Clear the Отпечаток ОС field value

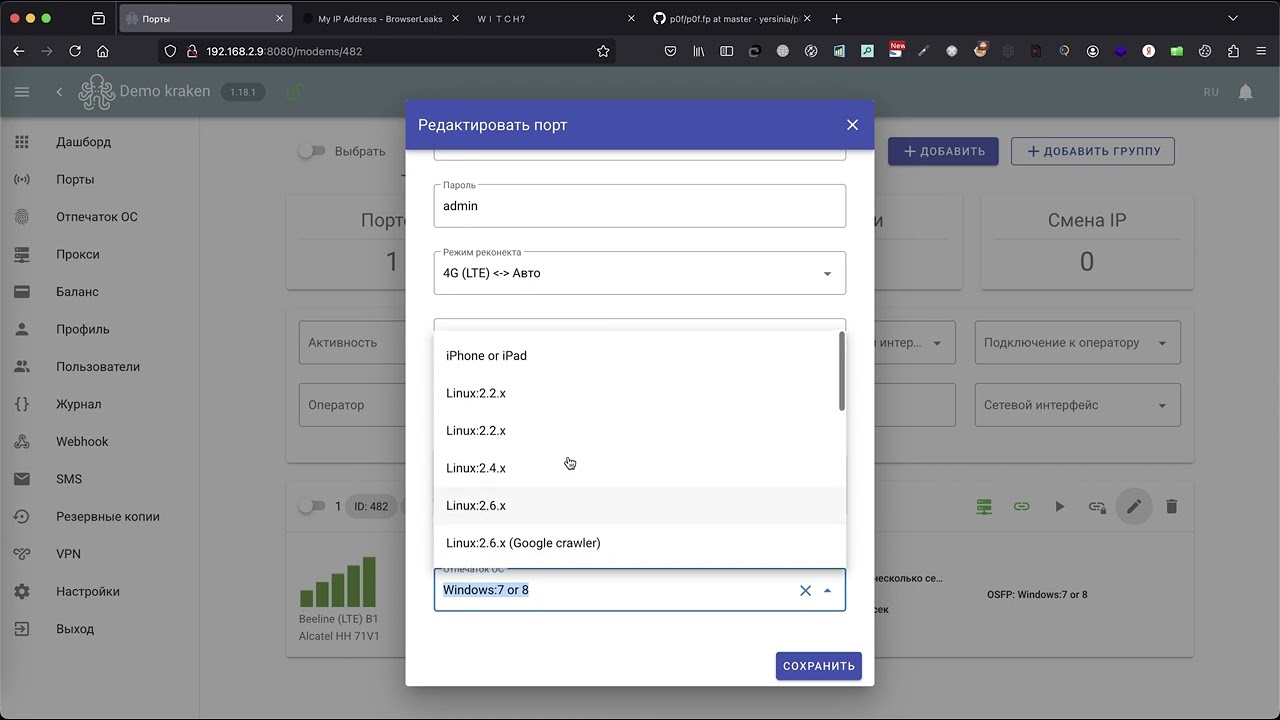pos(805,590)
